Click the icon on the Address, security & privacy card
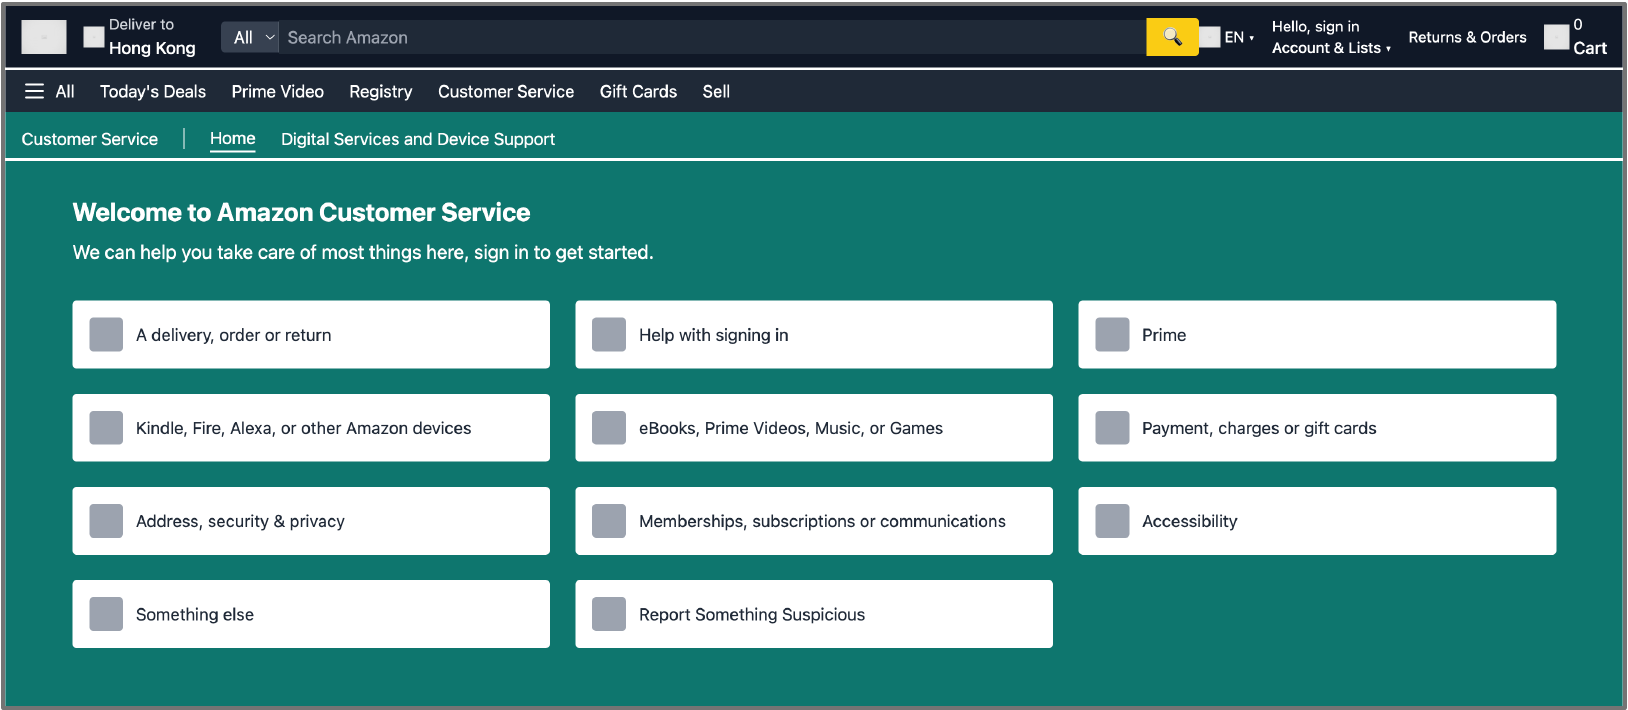Viewport: 1628px width, 710px height. [106, 521]
